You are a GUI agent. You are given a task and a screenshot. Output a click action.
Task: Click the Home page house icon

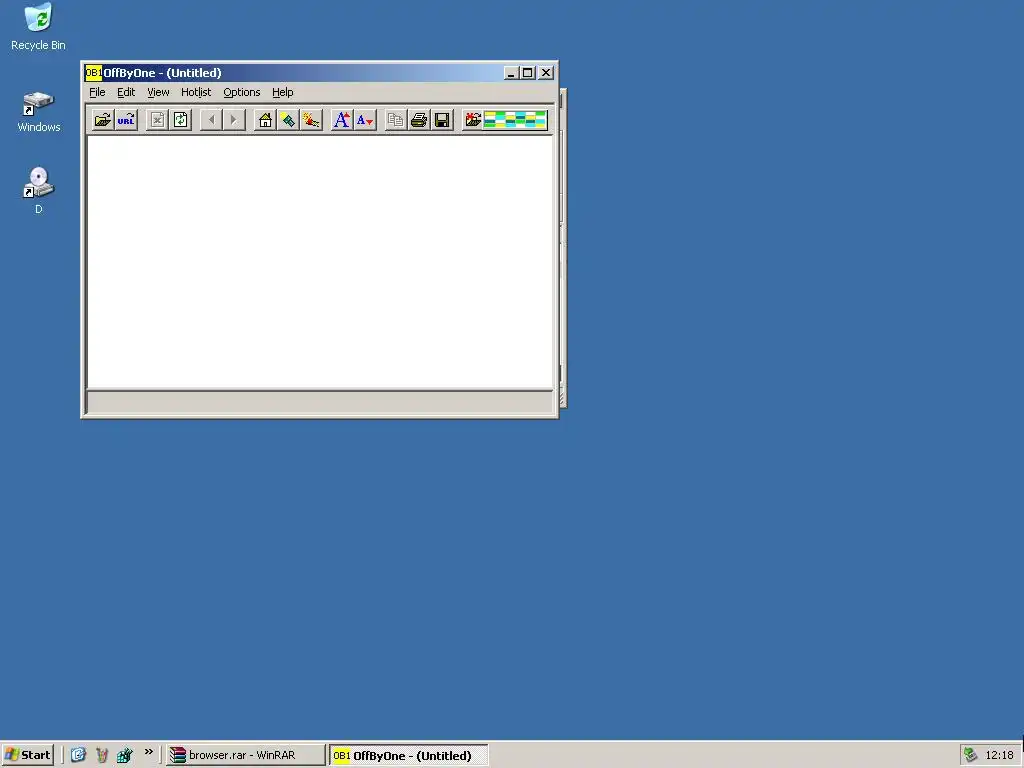pos(265,120)
